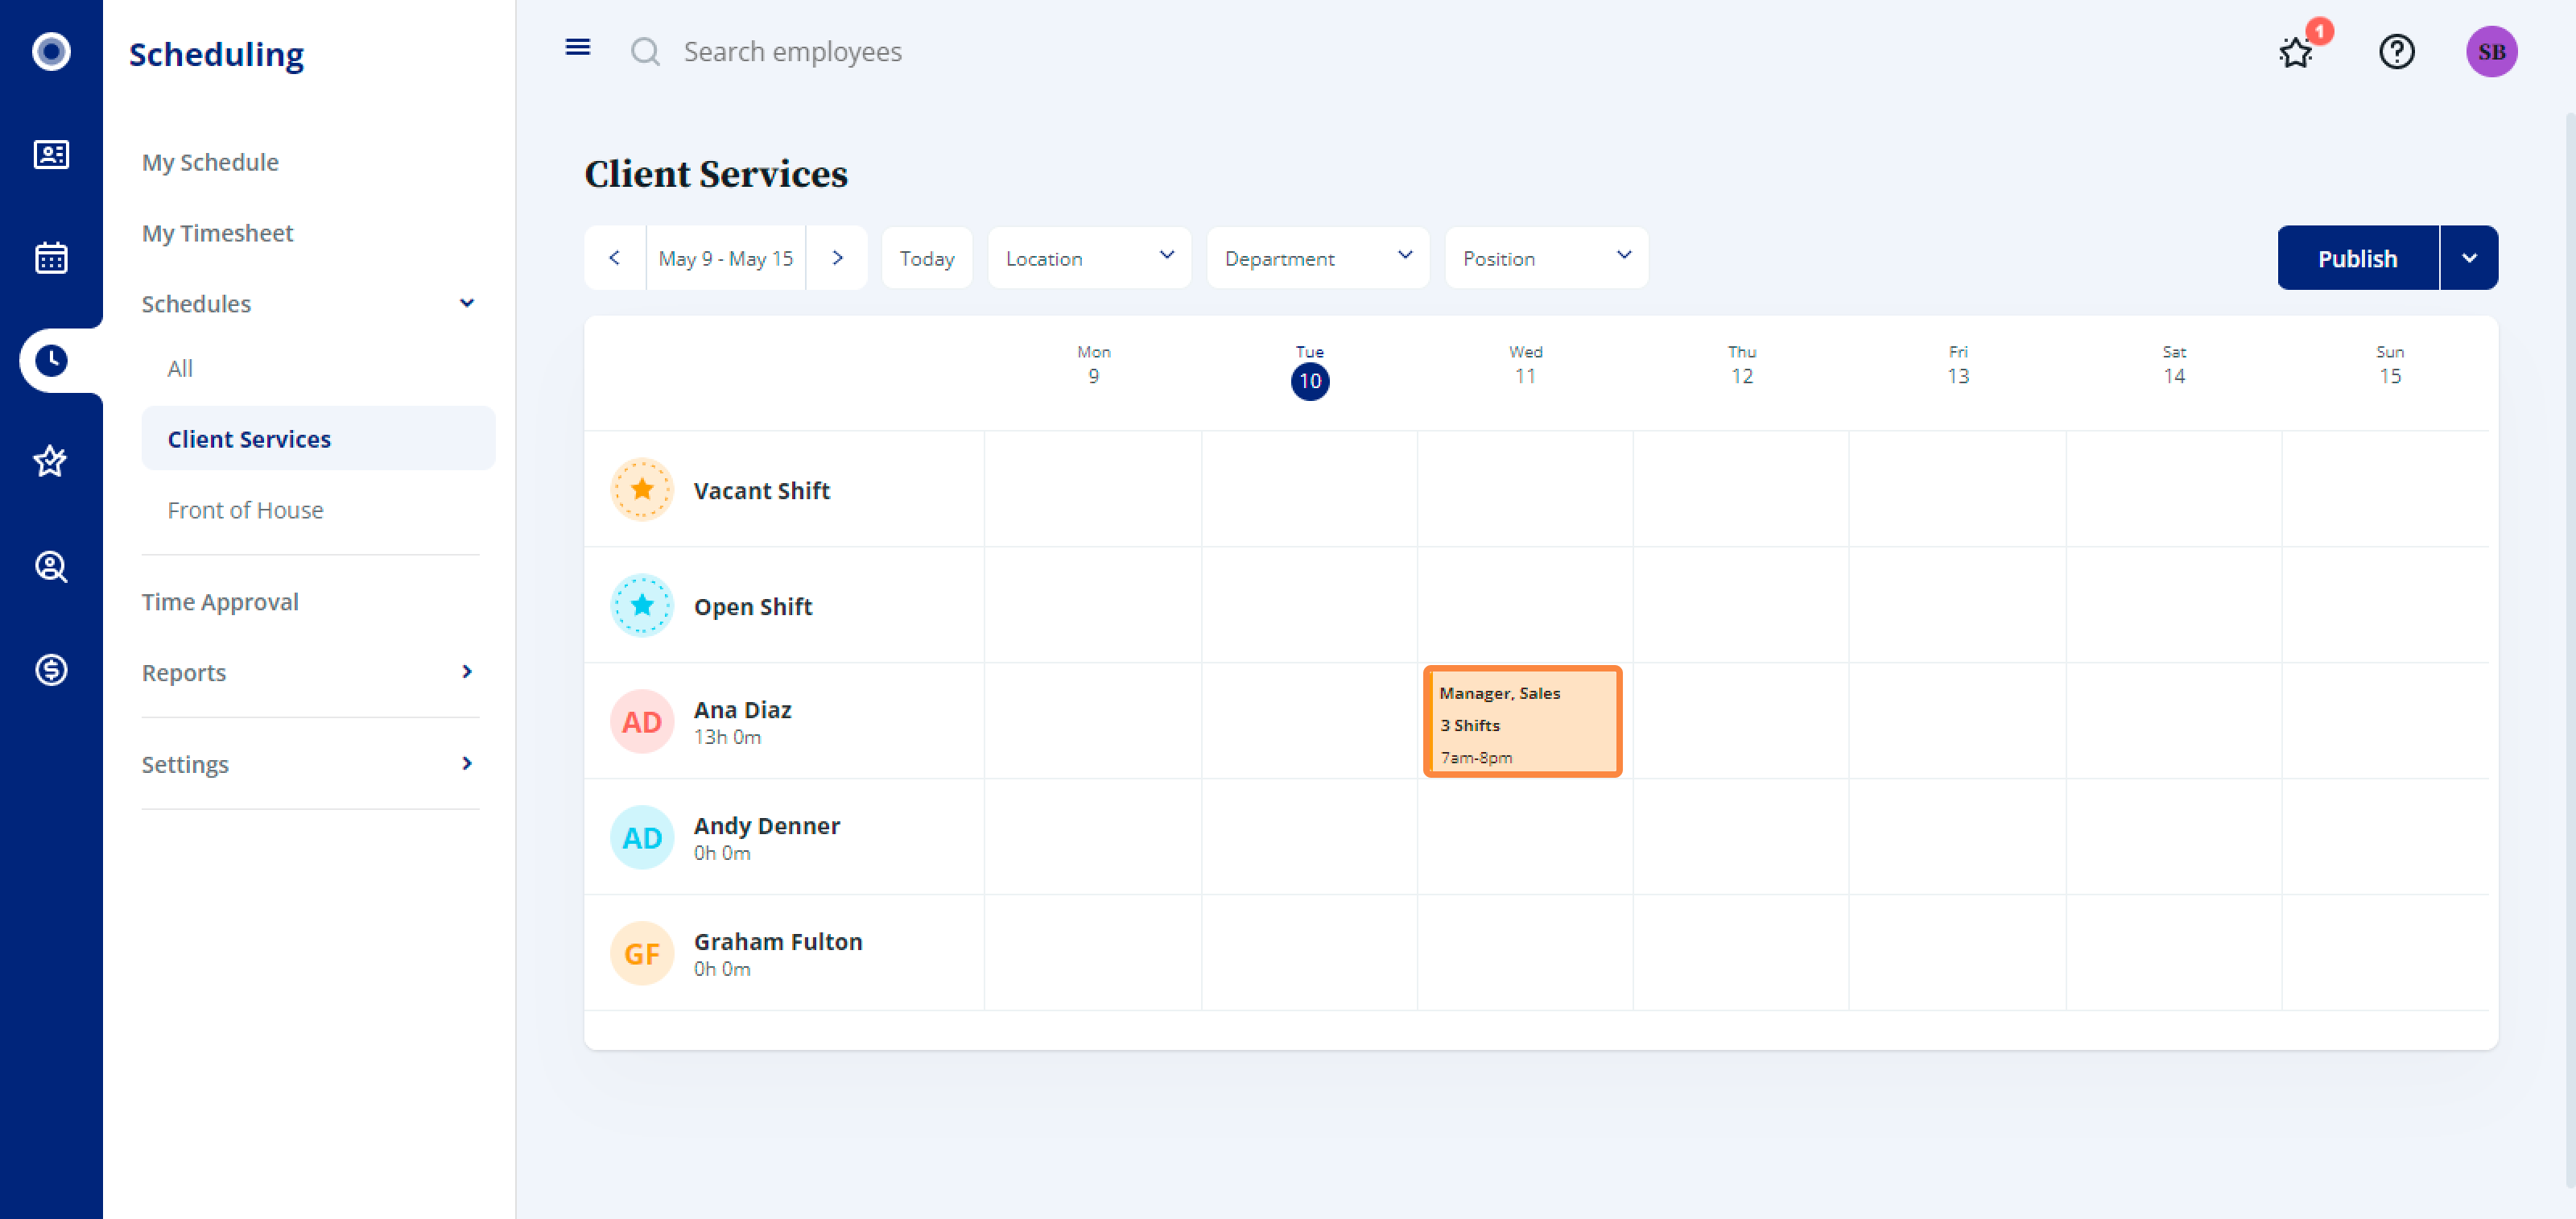Click the Today button

926,258
